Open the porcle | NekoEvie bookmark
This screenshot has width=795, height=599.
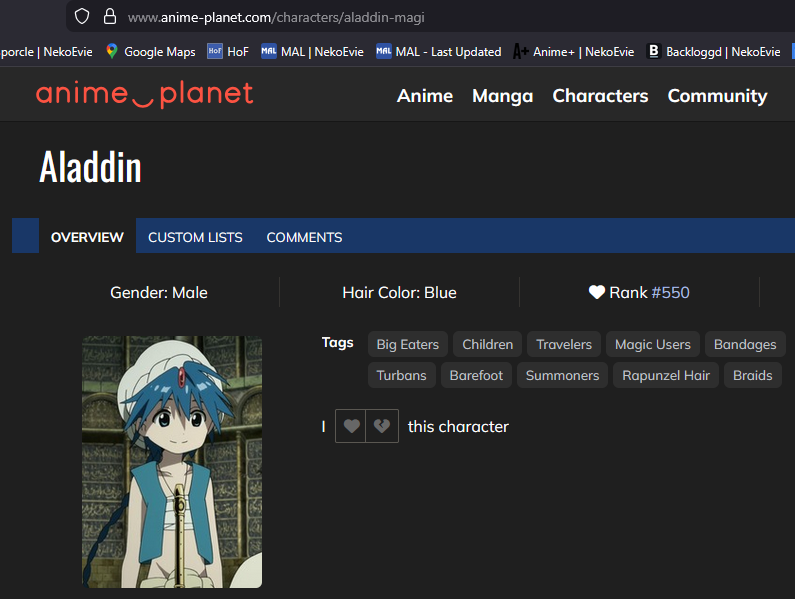pyautogui.click(x=46, y=52)
